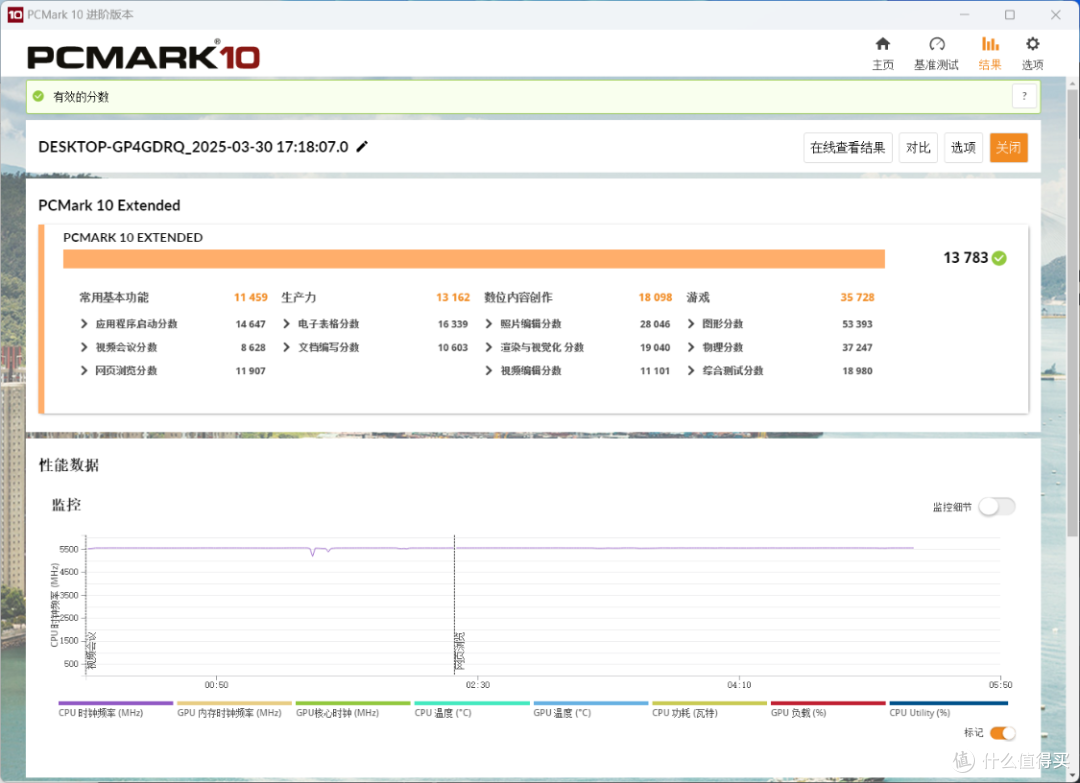Click the 监控 section heading

click(67, 505)
